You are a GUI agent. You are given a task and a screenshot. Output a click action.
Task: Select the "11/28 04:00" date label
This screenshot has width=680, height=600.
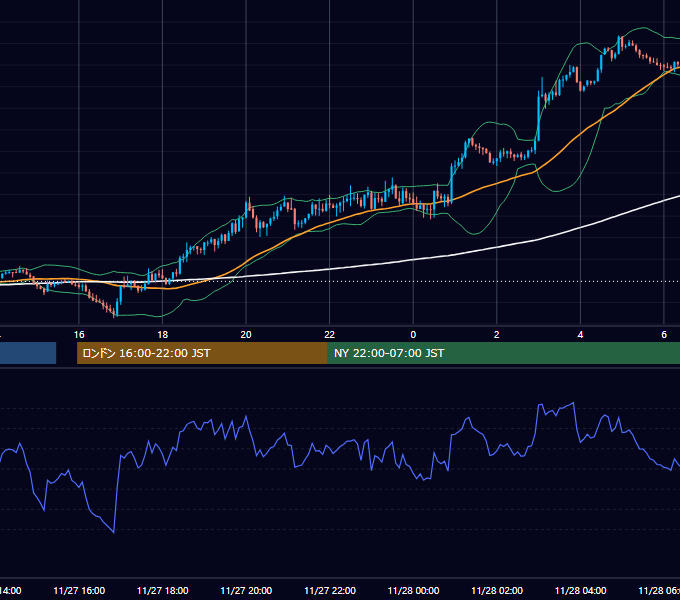580,591
